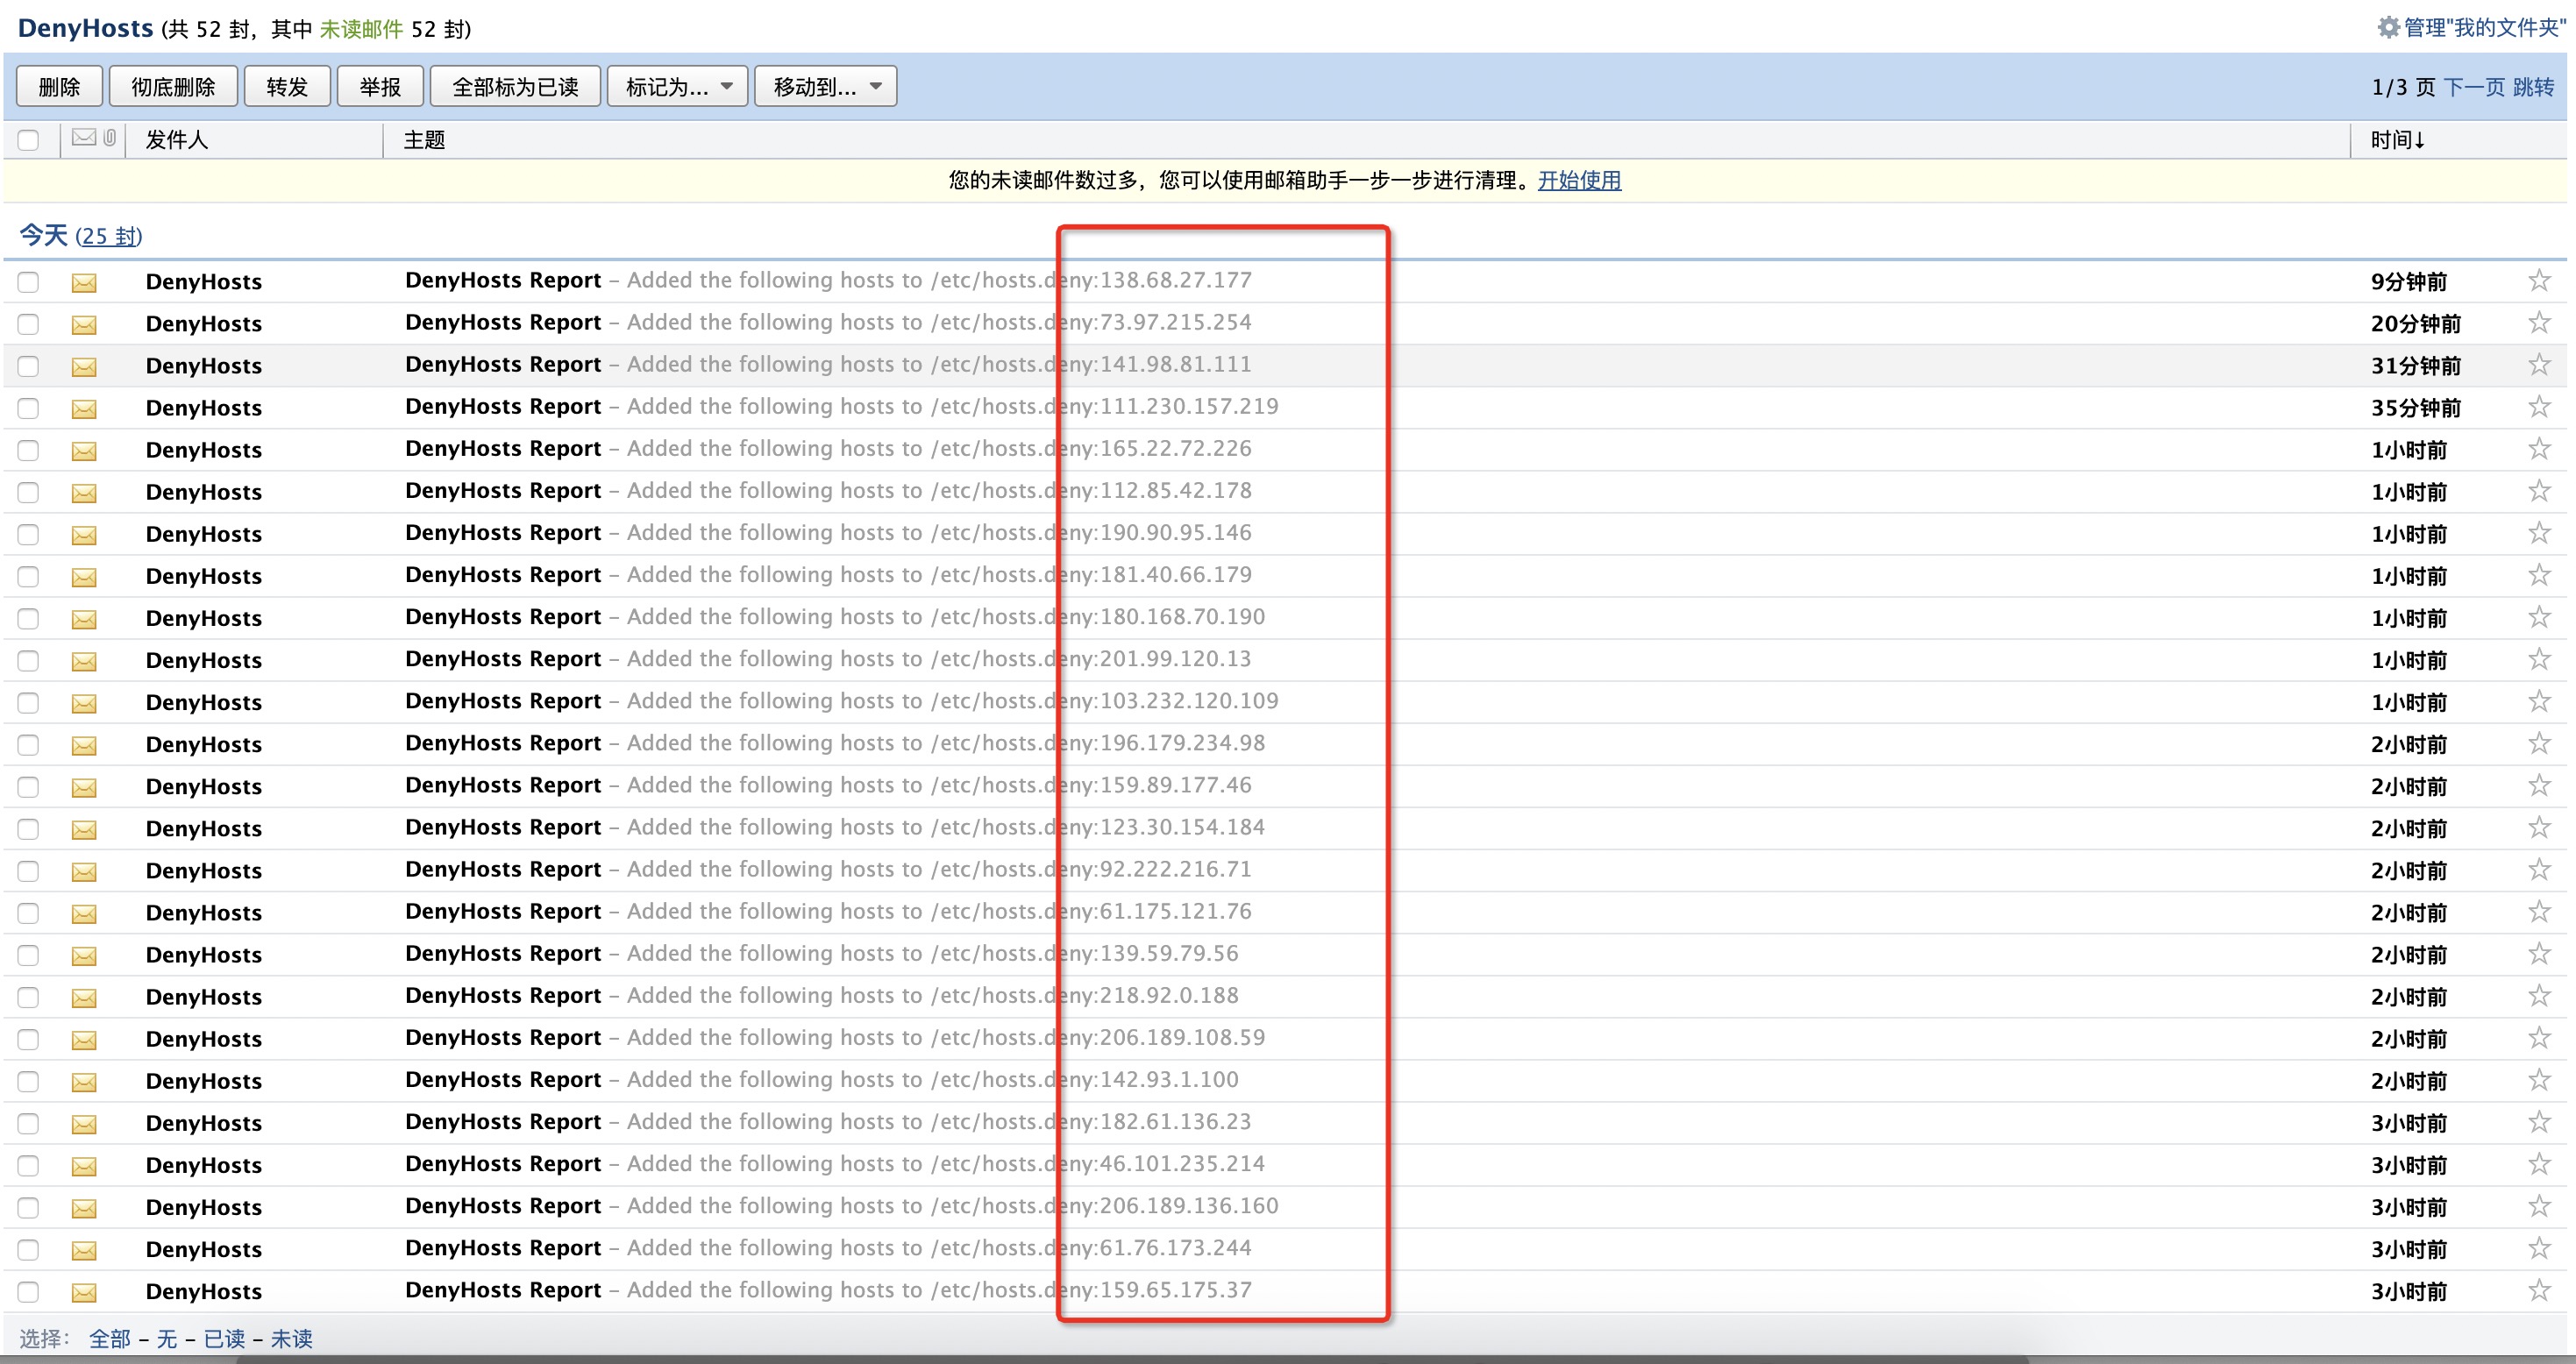Star the 9分钟前 DenyHosts email
The image size is (2576, 1364).
click(x=2538, y=281)
